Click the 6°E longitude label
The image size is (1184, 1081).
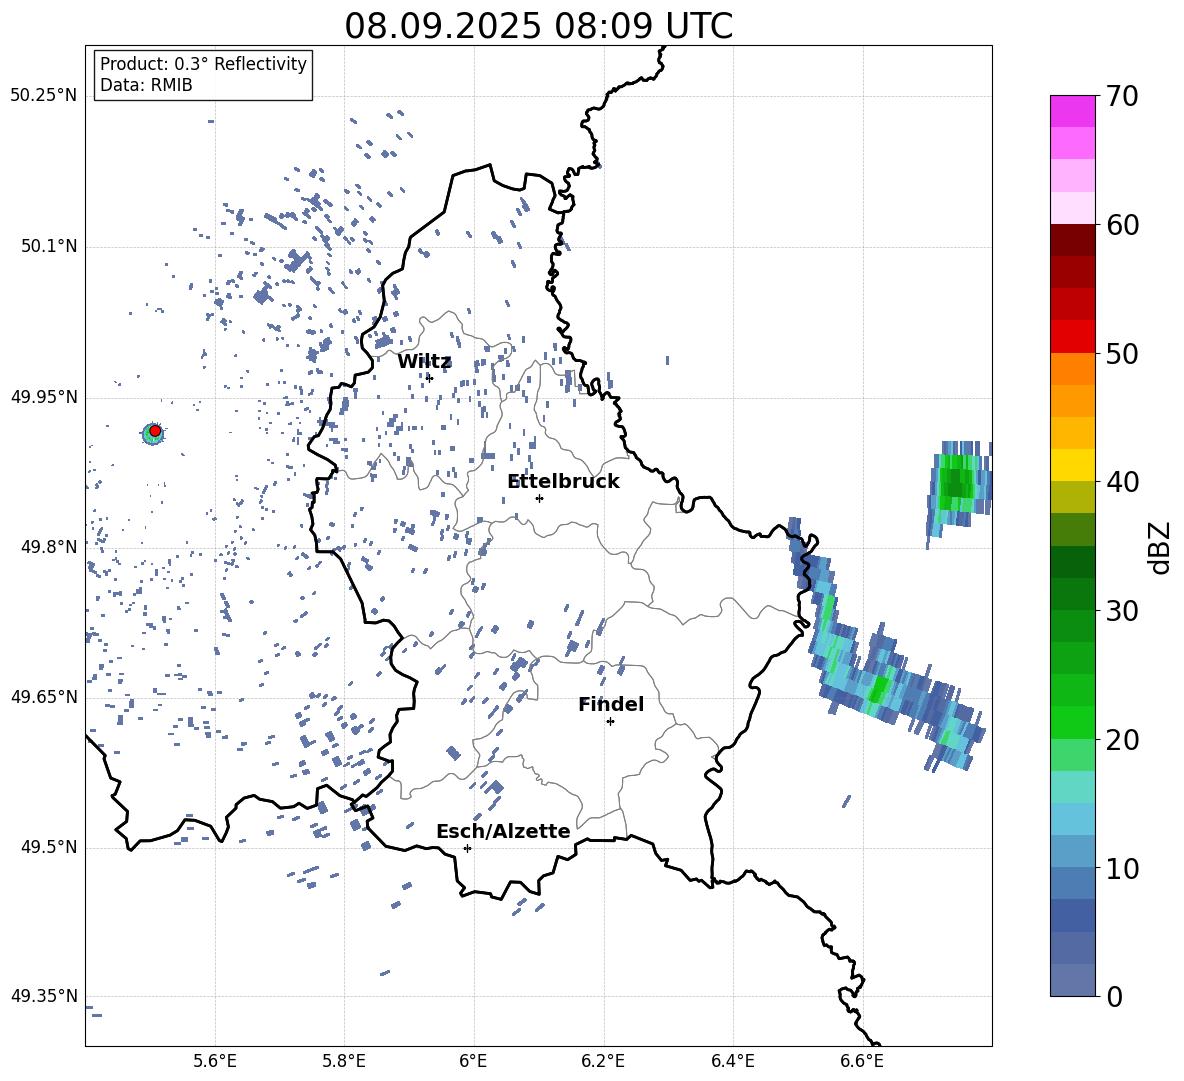473,1061
